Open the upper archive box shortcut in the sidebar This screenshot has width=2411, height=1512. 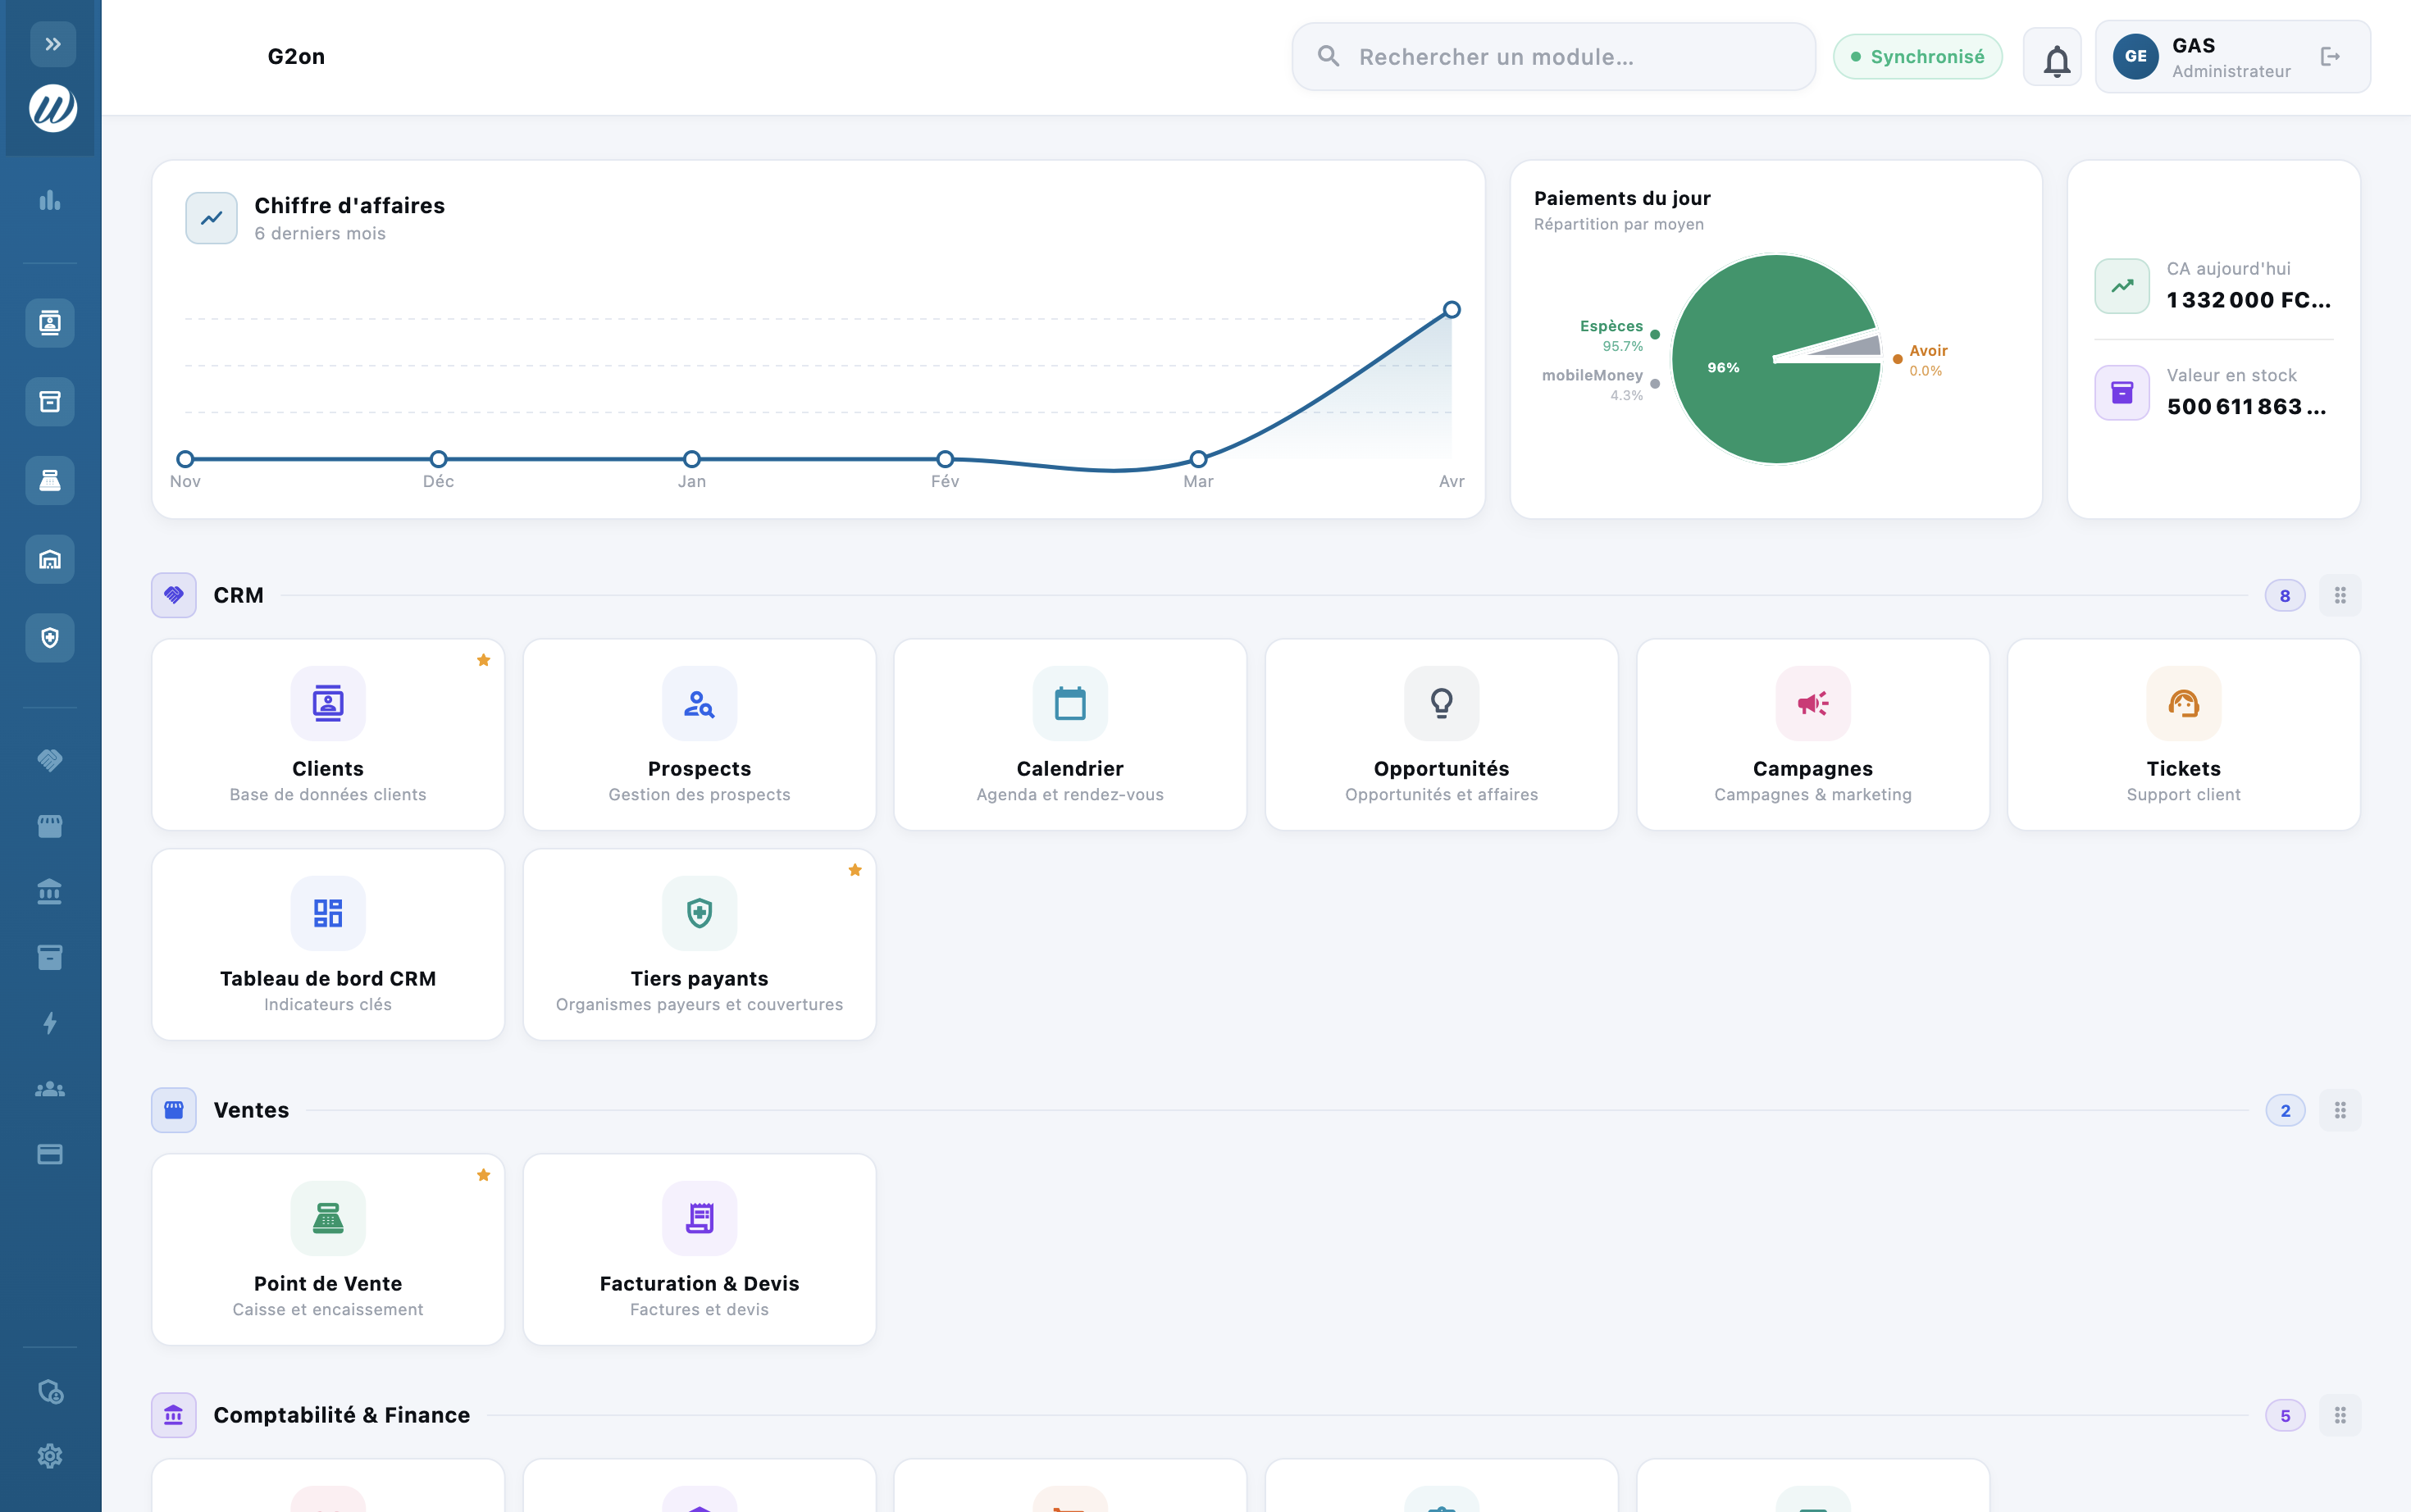tap(50, 402)
